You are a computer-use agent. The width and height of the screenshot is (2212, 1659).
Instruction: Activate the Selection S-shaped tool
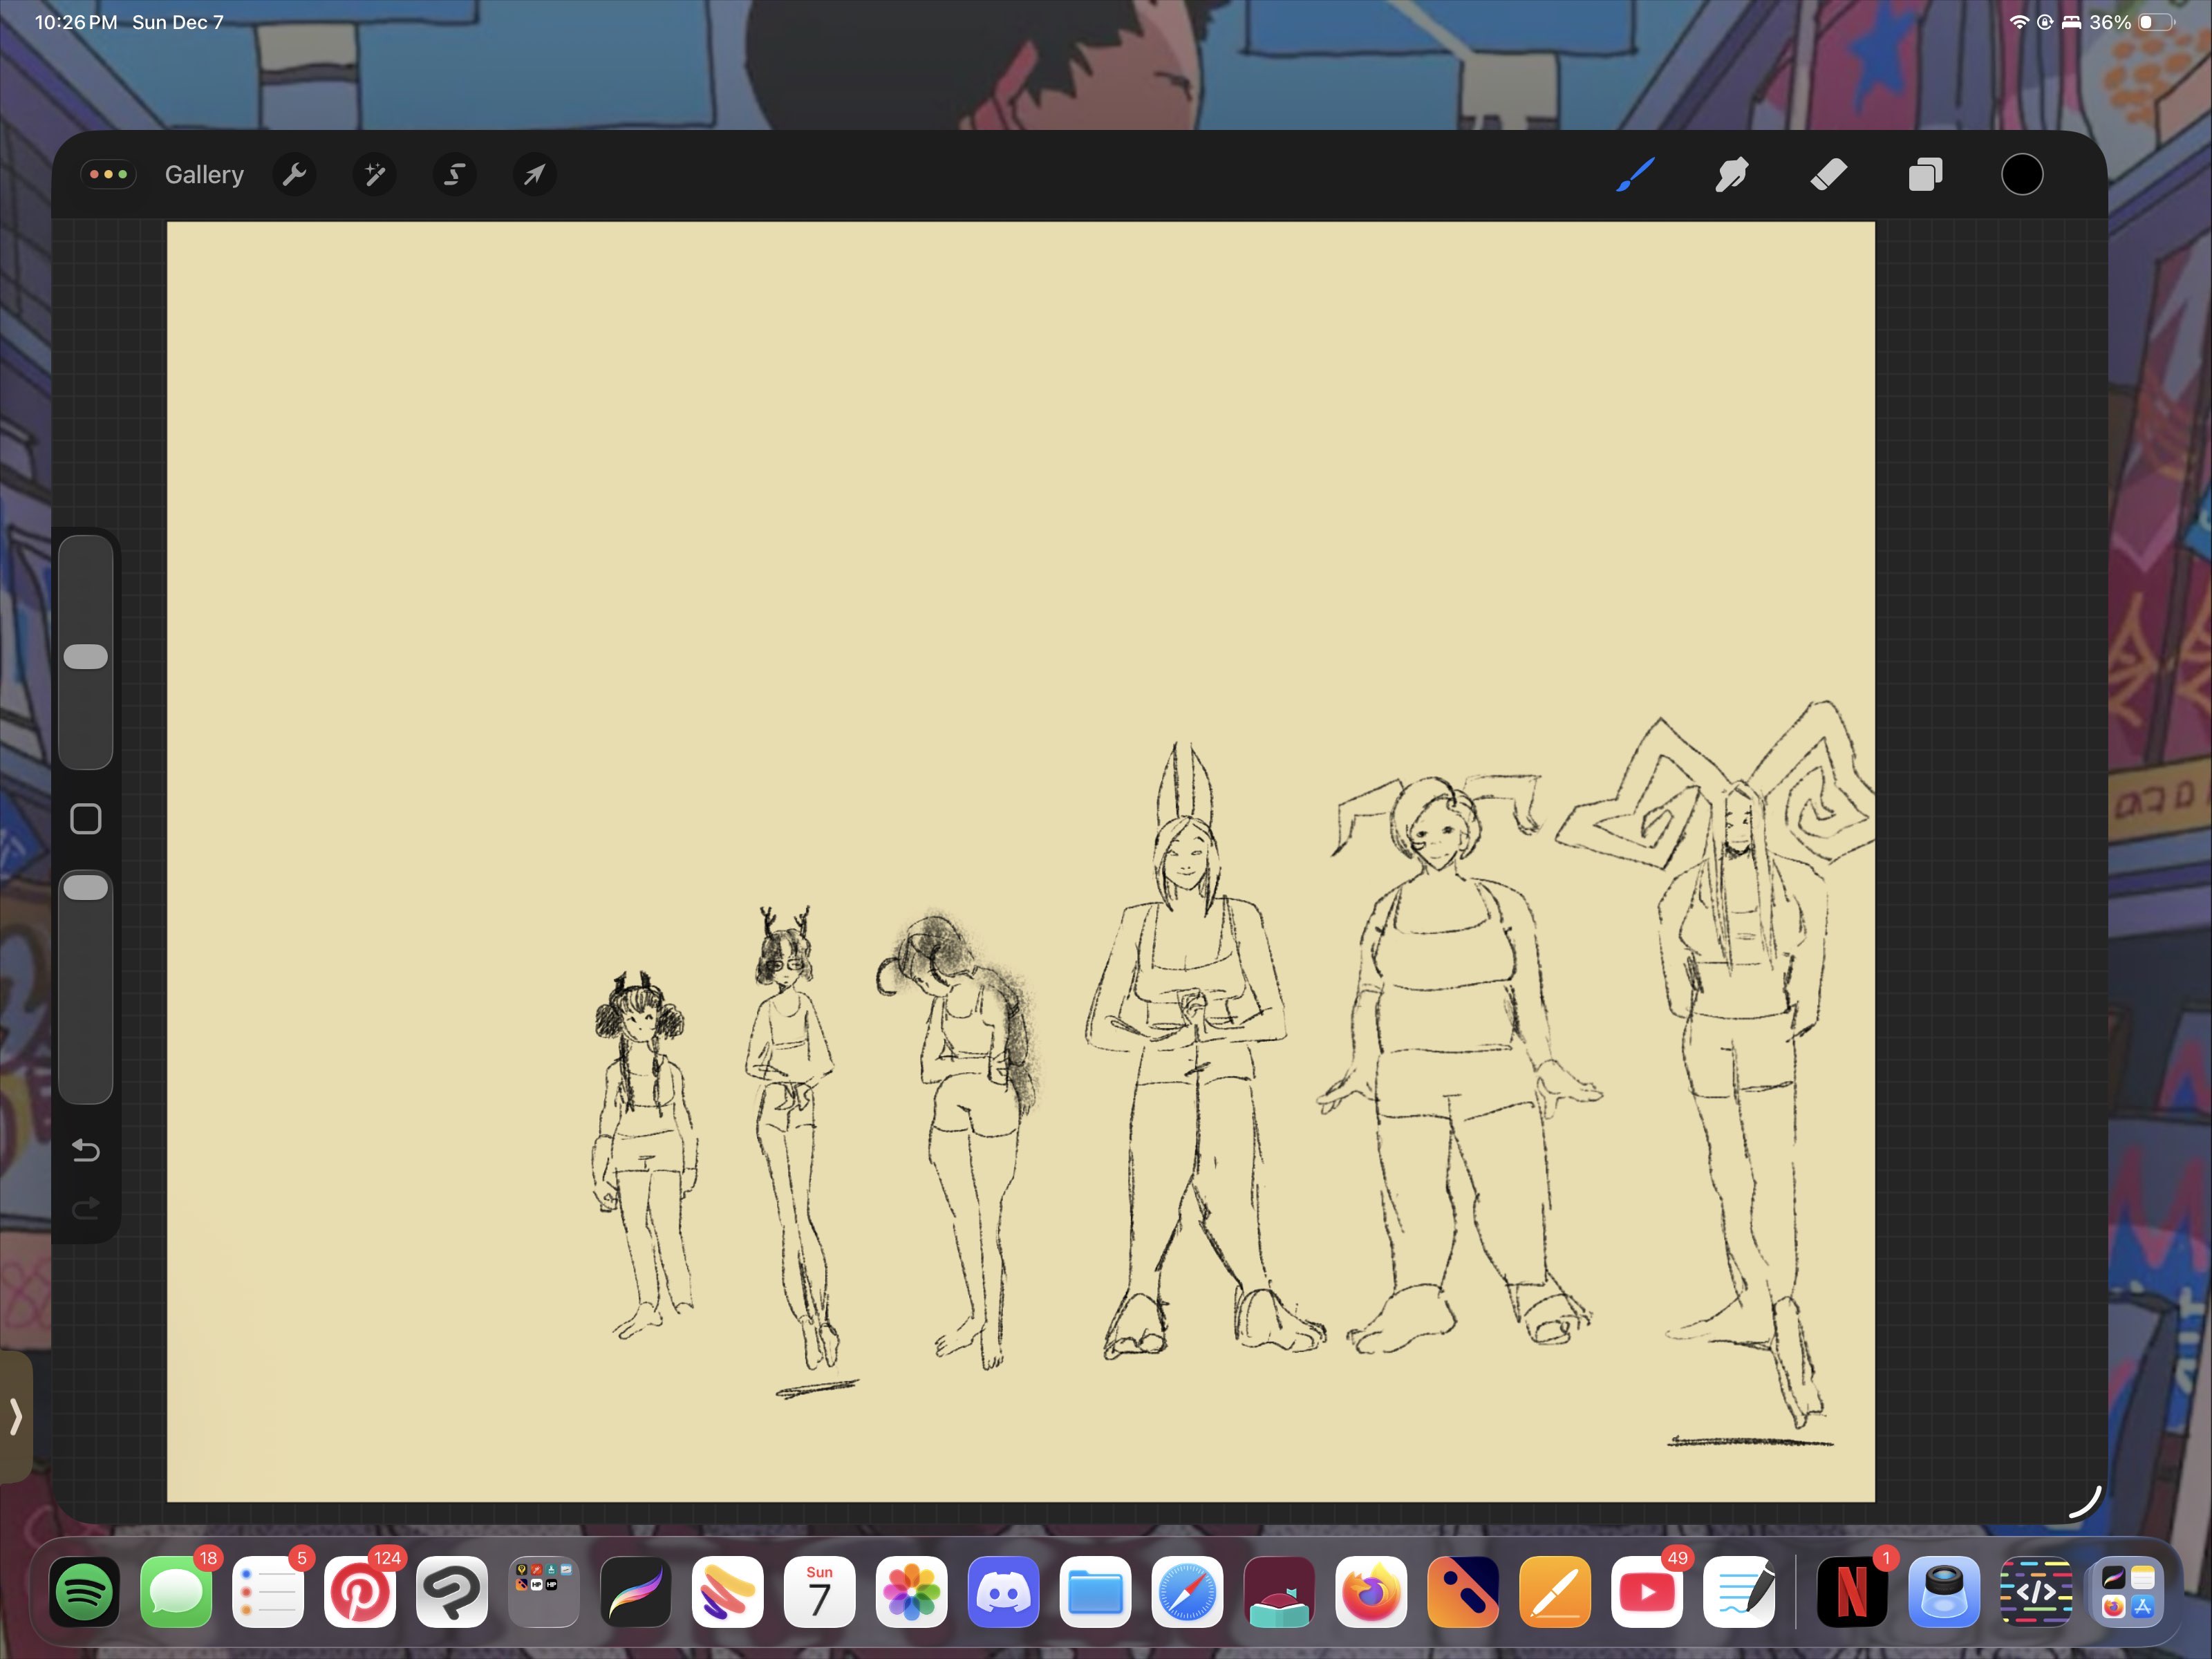454,175
